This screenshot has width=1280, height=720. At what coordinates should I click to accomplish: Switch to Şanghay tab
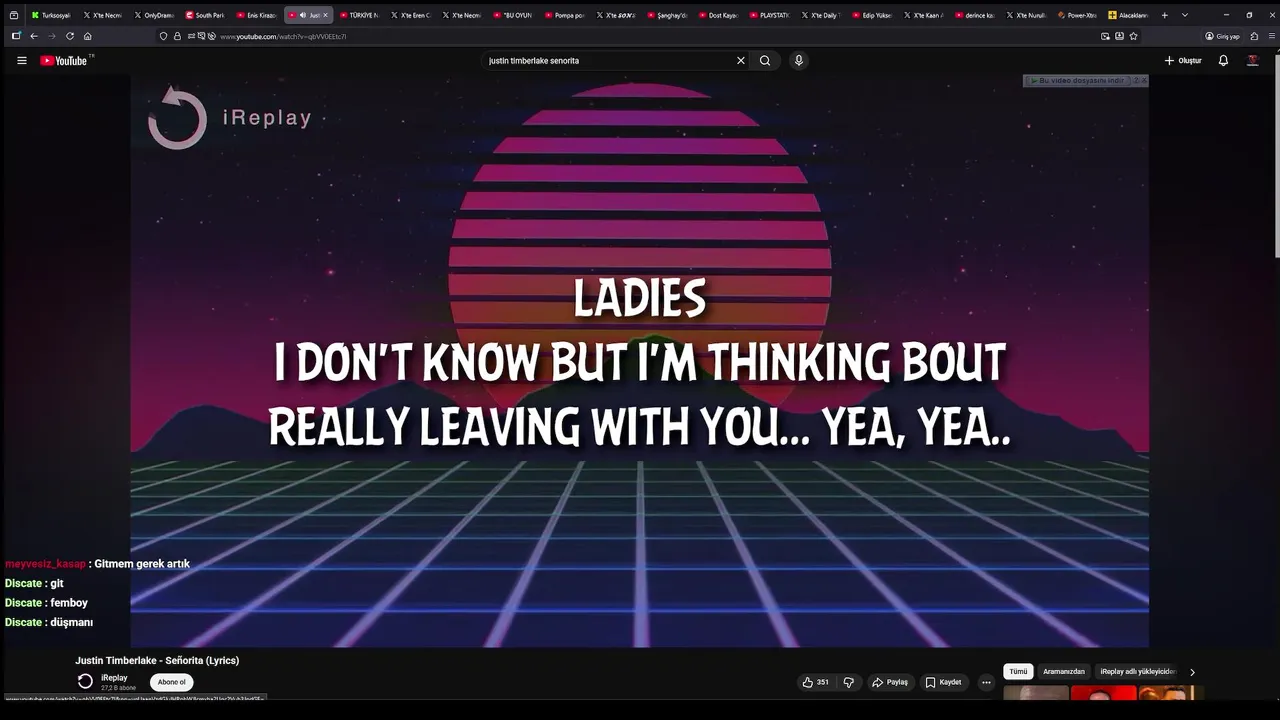coord(667,15)
